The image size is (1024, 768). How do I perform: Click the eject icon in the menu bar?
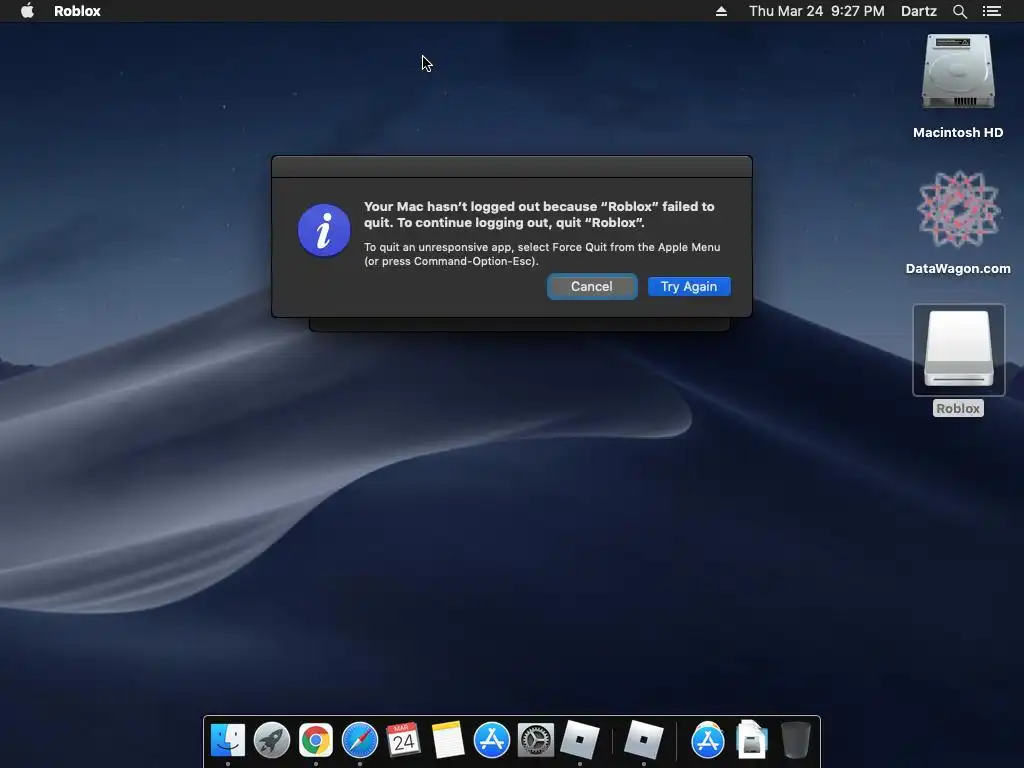[x=721, y=11]
